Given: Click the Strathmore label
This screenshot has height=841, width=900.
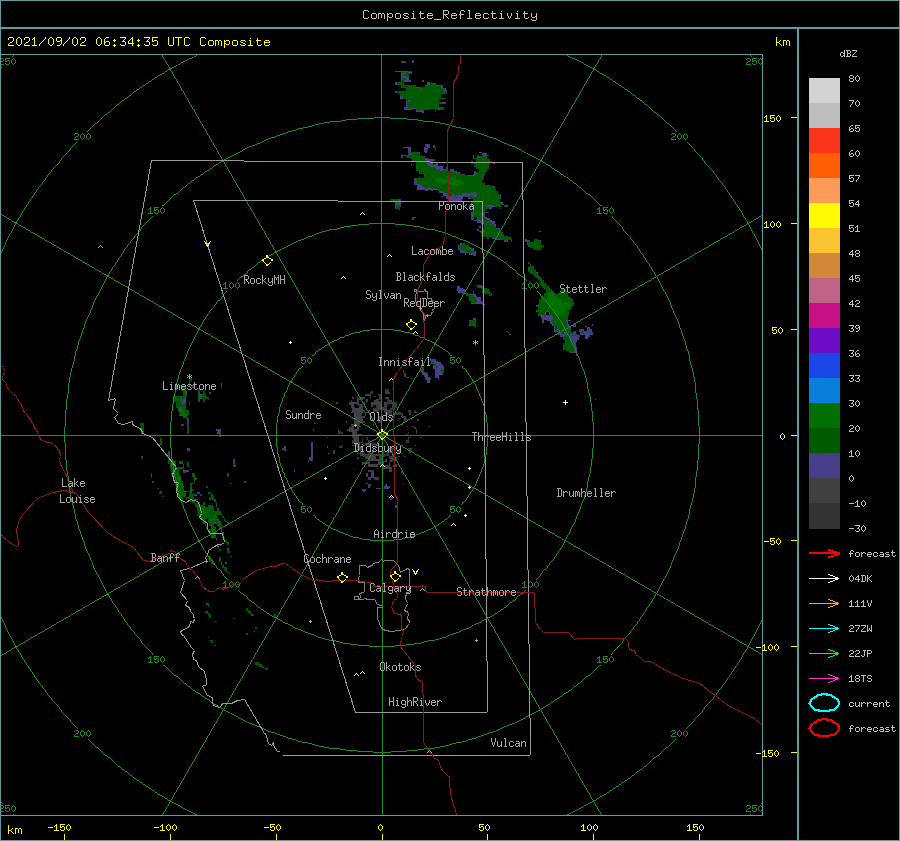Looking at the screenshot, I should 486,592.
